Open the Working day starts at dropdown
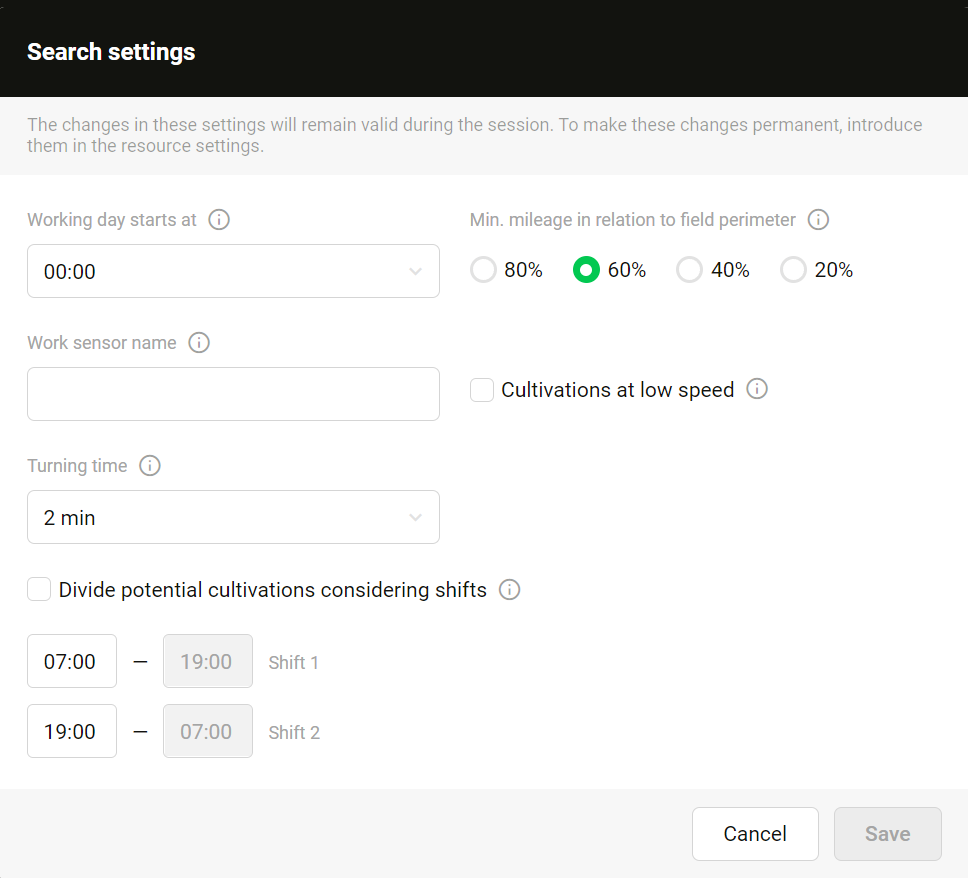Screen dimensions: 968x878 pos(233,271)
